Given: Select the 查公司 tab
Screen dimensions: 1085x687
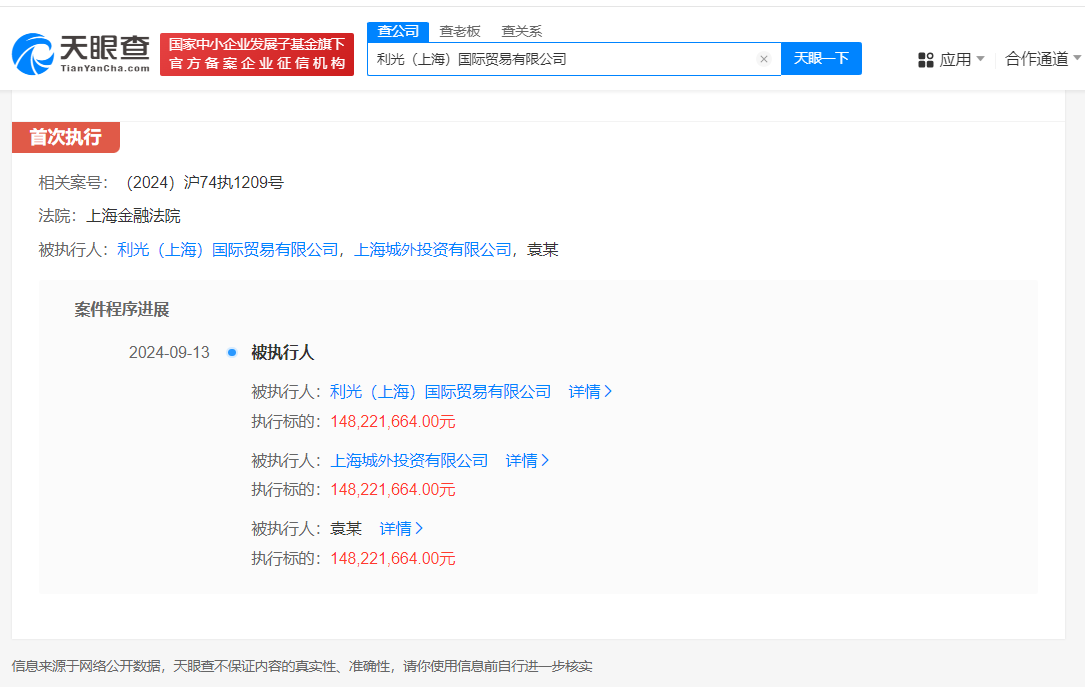Looking at the screenshot, I should tap(397, 31).
